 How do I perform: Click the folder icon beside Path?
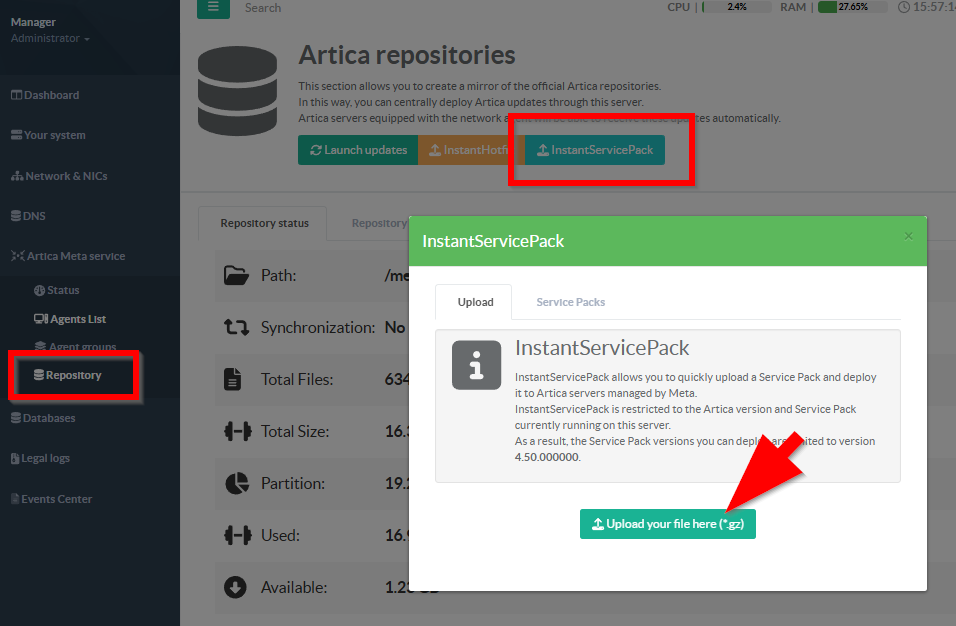[236, 275]
